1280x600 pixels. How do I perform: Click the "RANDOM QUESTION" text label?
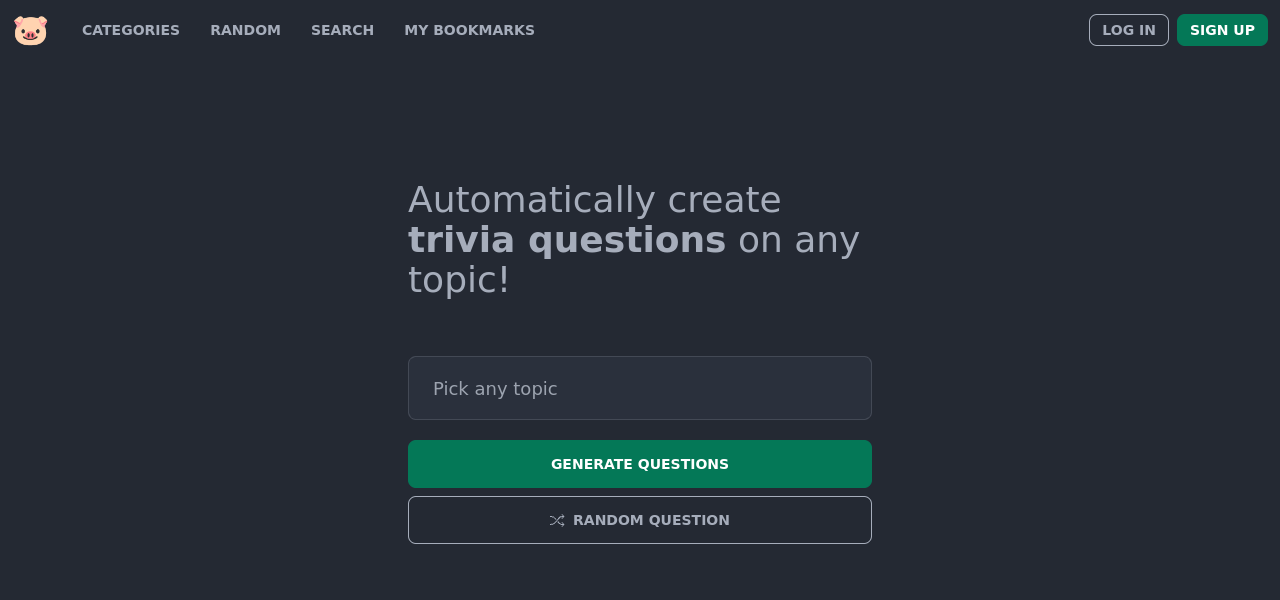[x=651, y=520]
